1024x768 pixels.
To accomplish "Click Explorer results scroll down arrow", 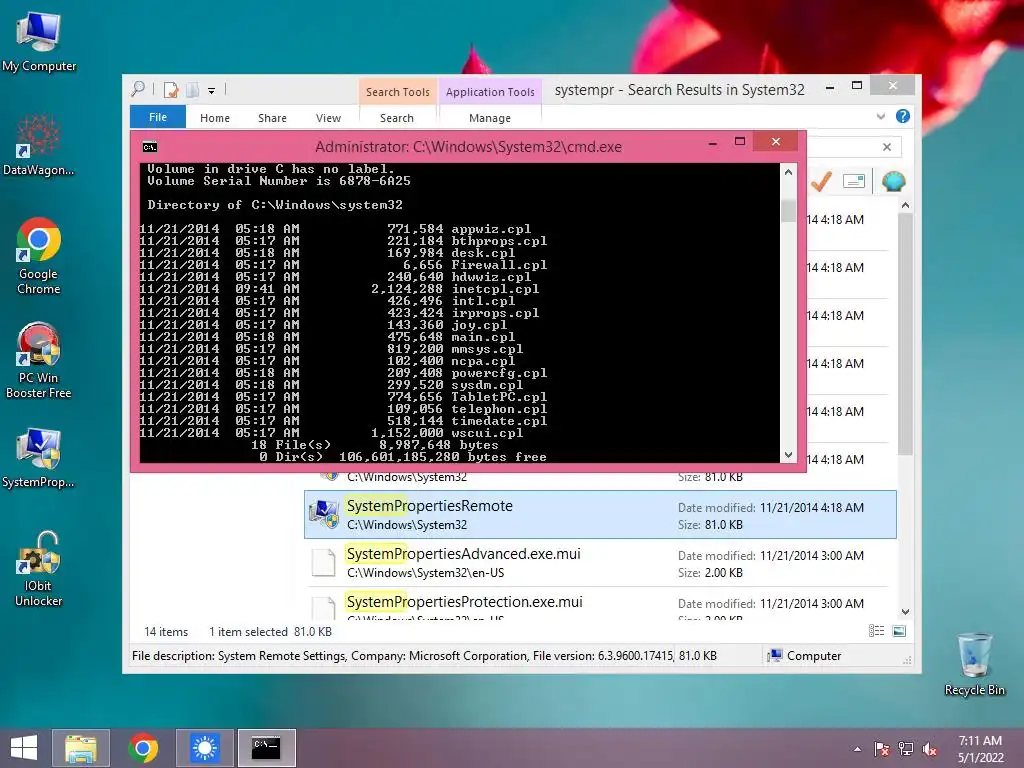I will coord(905,612).
